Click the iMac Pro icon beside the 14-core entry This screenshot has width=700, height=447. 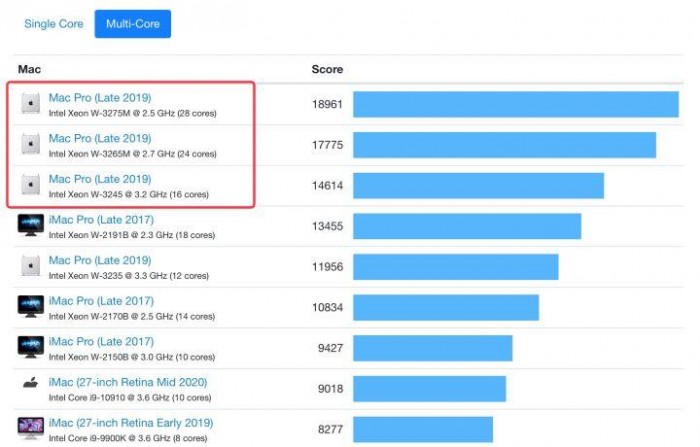(31, 306)
